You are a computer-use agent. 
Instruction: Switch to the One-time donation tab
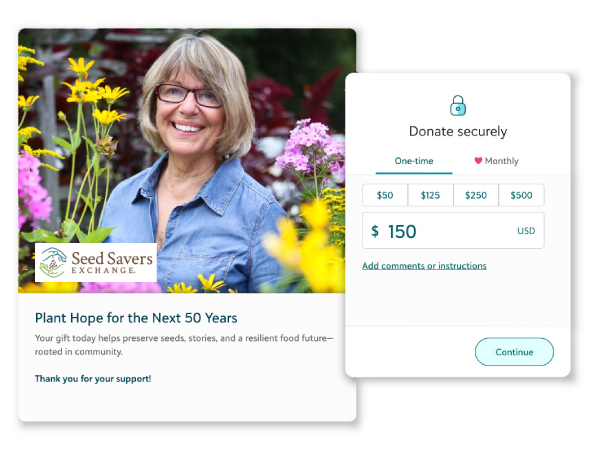(414, 161)
